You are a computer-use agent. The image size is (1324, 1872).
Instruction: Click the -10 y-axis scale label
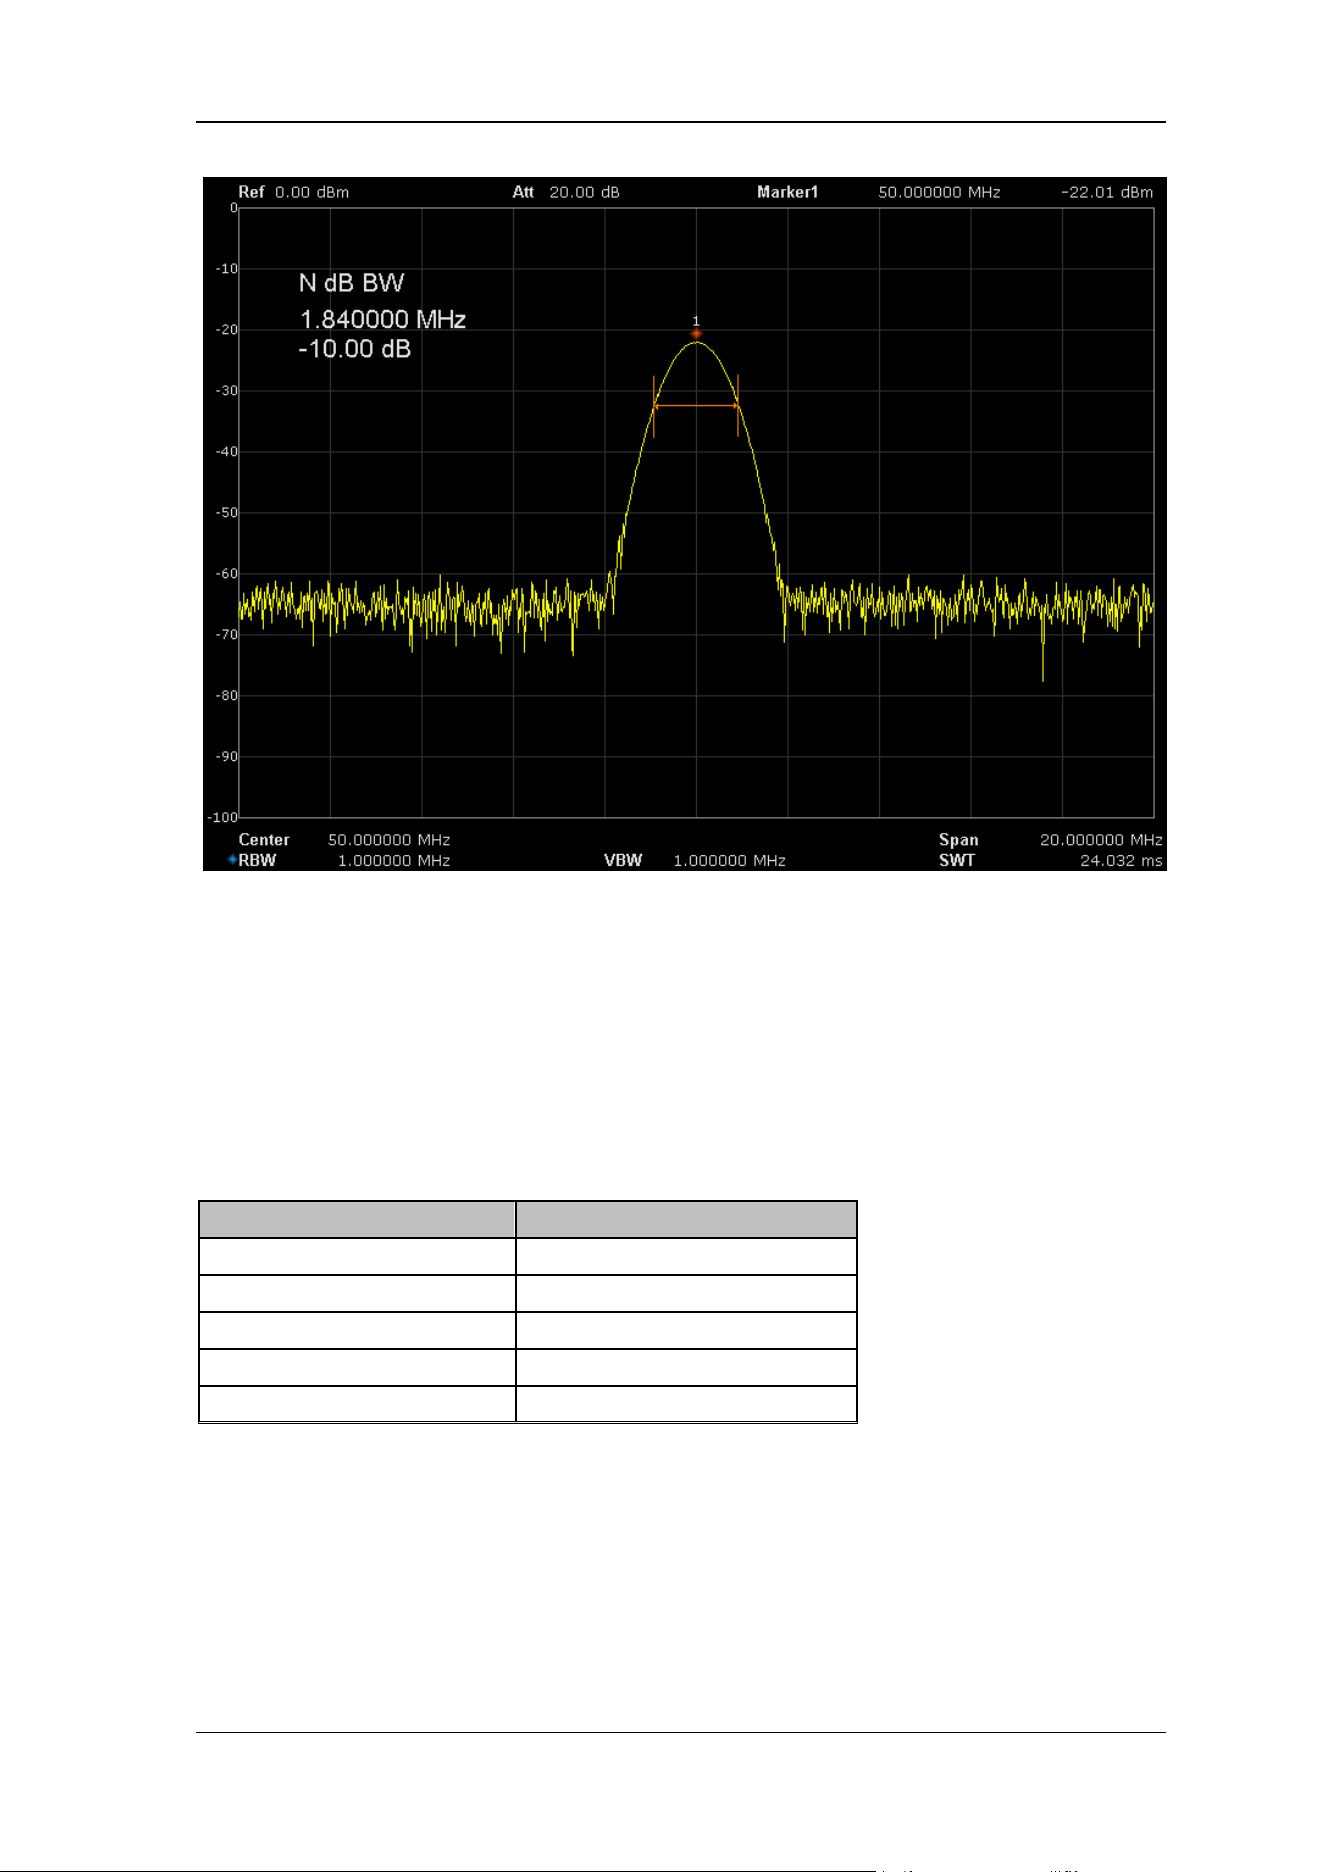coord(227,269)
